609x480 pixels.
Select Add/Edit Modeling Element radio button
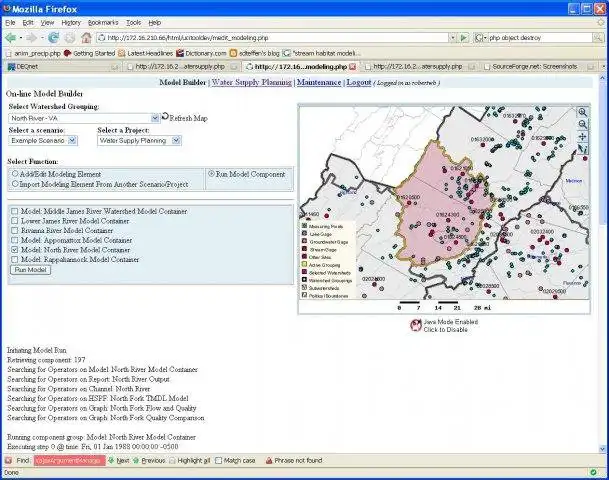(16, 174)
